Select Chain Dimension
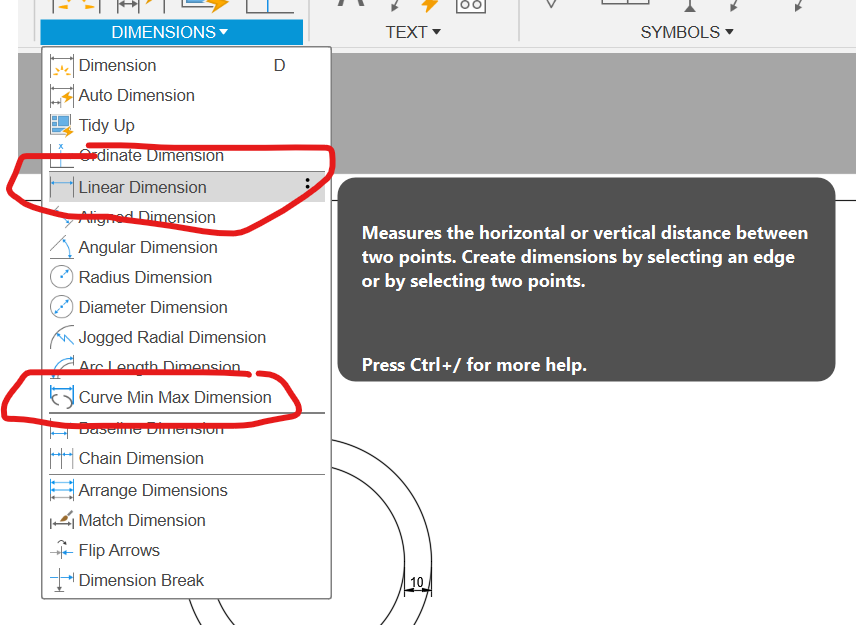 pyautogui.click(x=187, y=459)
